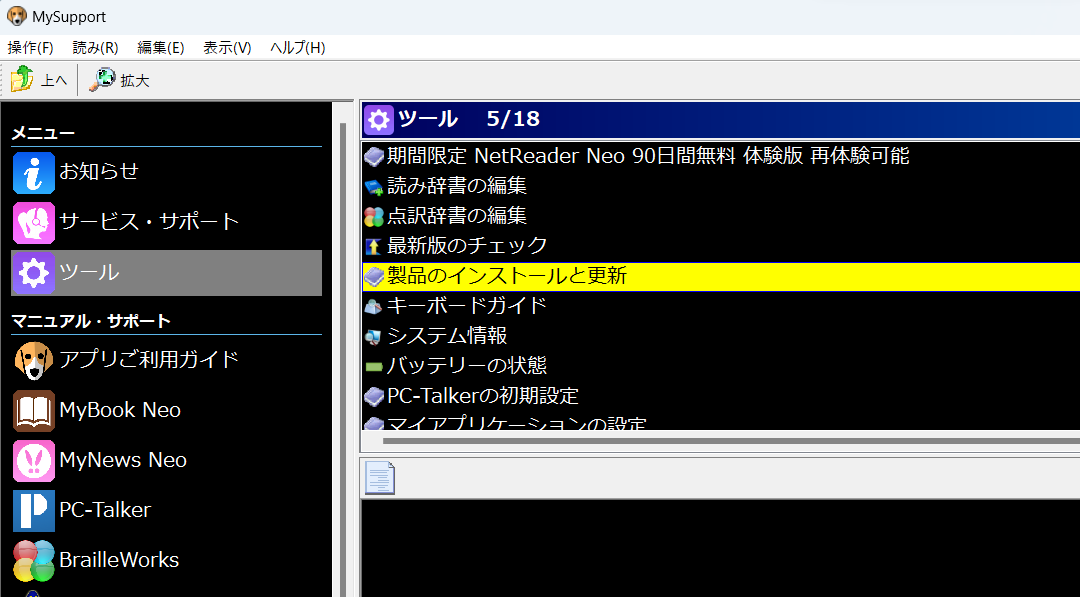Image resolution: width=1080 pixels, height=597 pixels.
Task: Click the blue info icon beside お知らせ
Action: 34,172
